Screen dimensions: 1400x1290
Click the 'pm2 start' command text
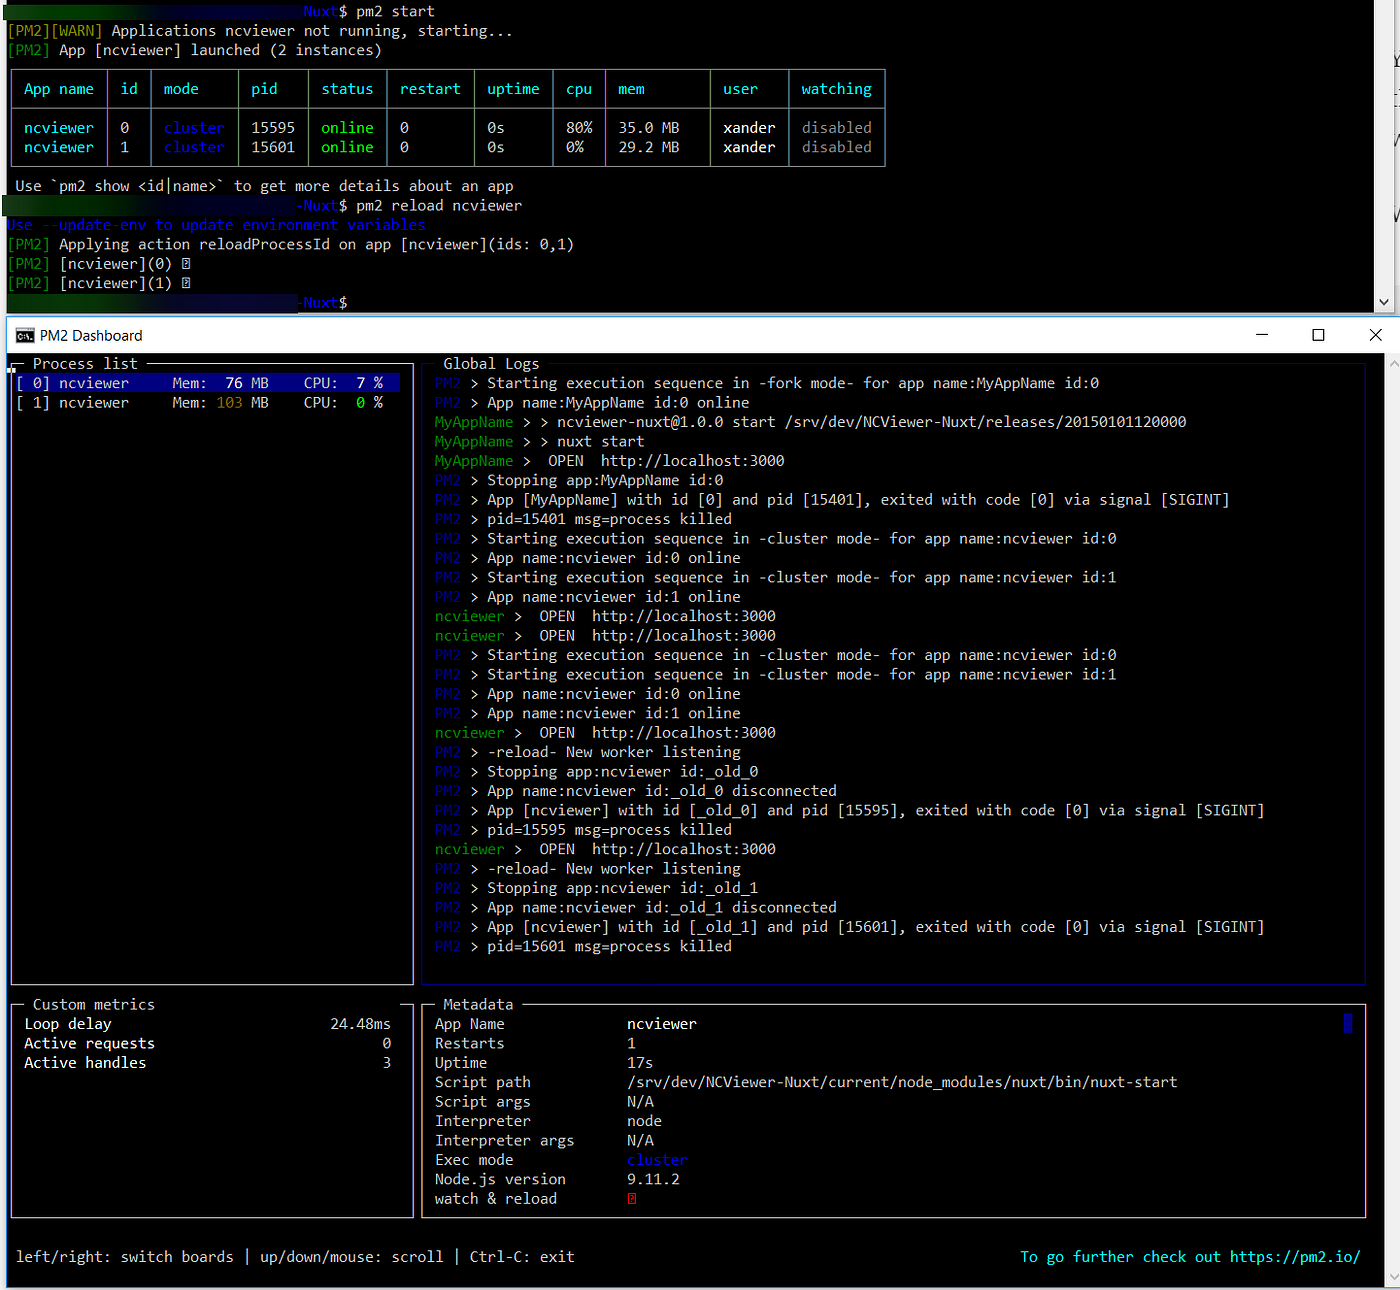click(x=395, y=11)
